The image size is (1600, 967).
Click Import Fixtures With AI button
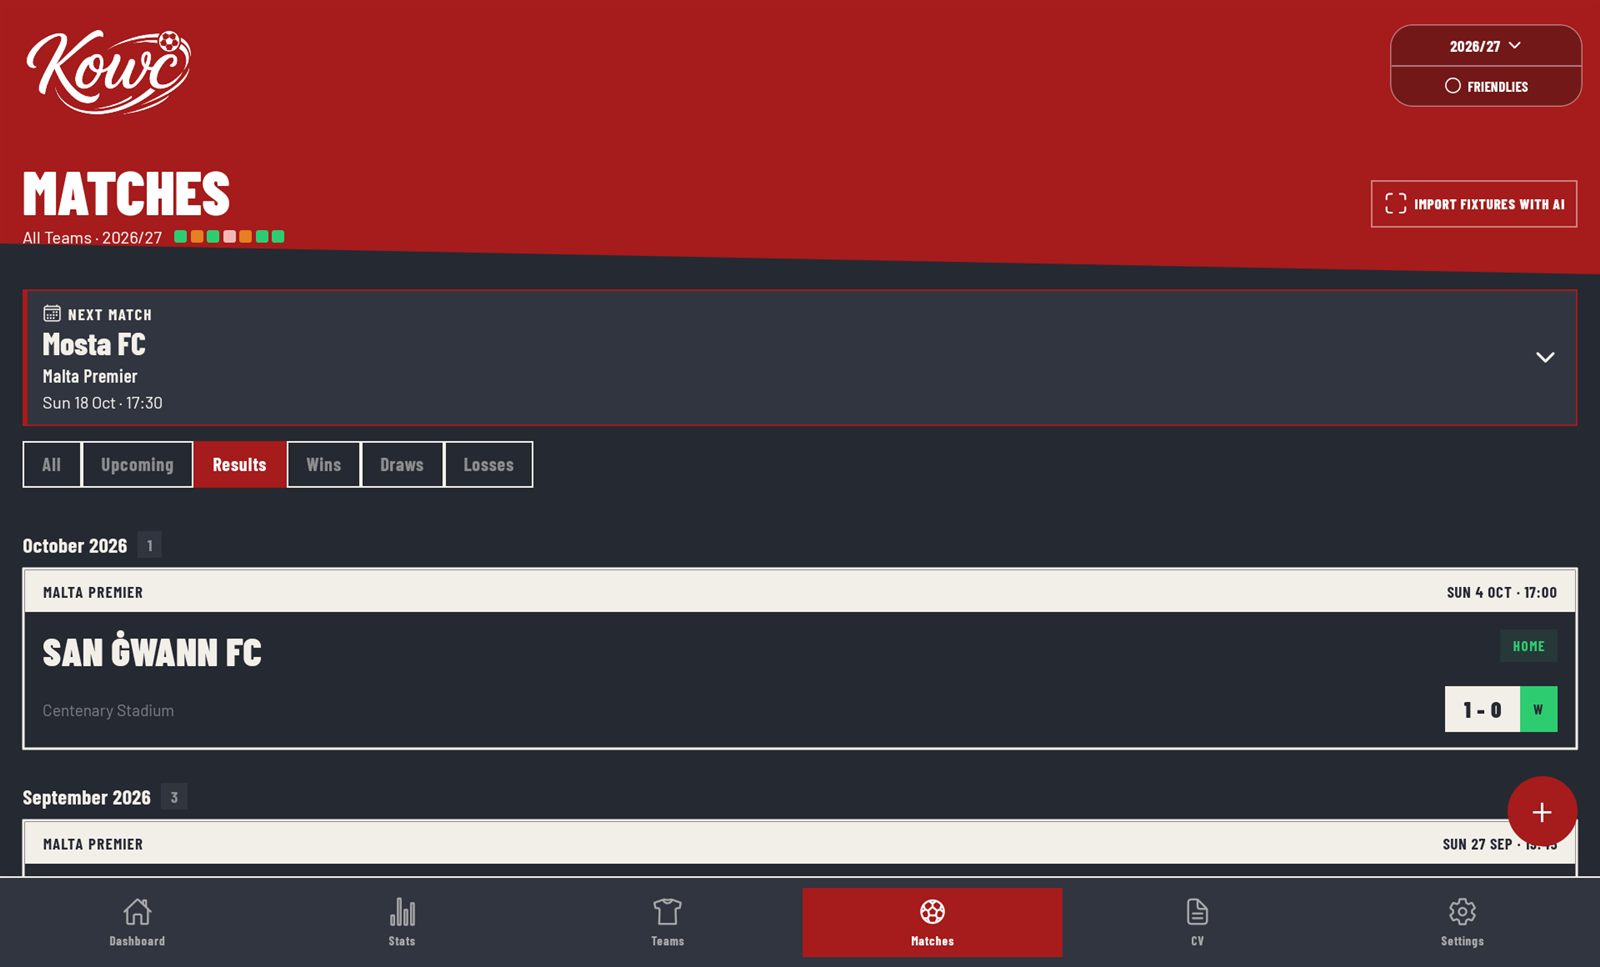point(1474,204)
